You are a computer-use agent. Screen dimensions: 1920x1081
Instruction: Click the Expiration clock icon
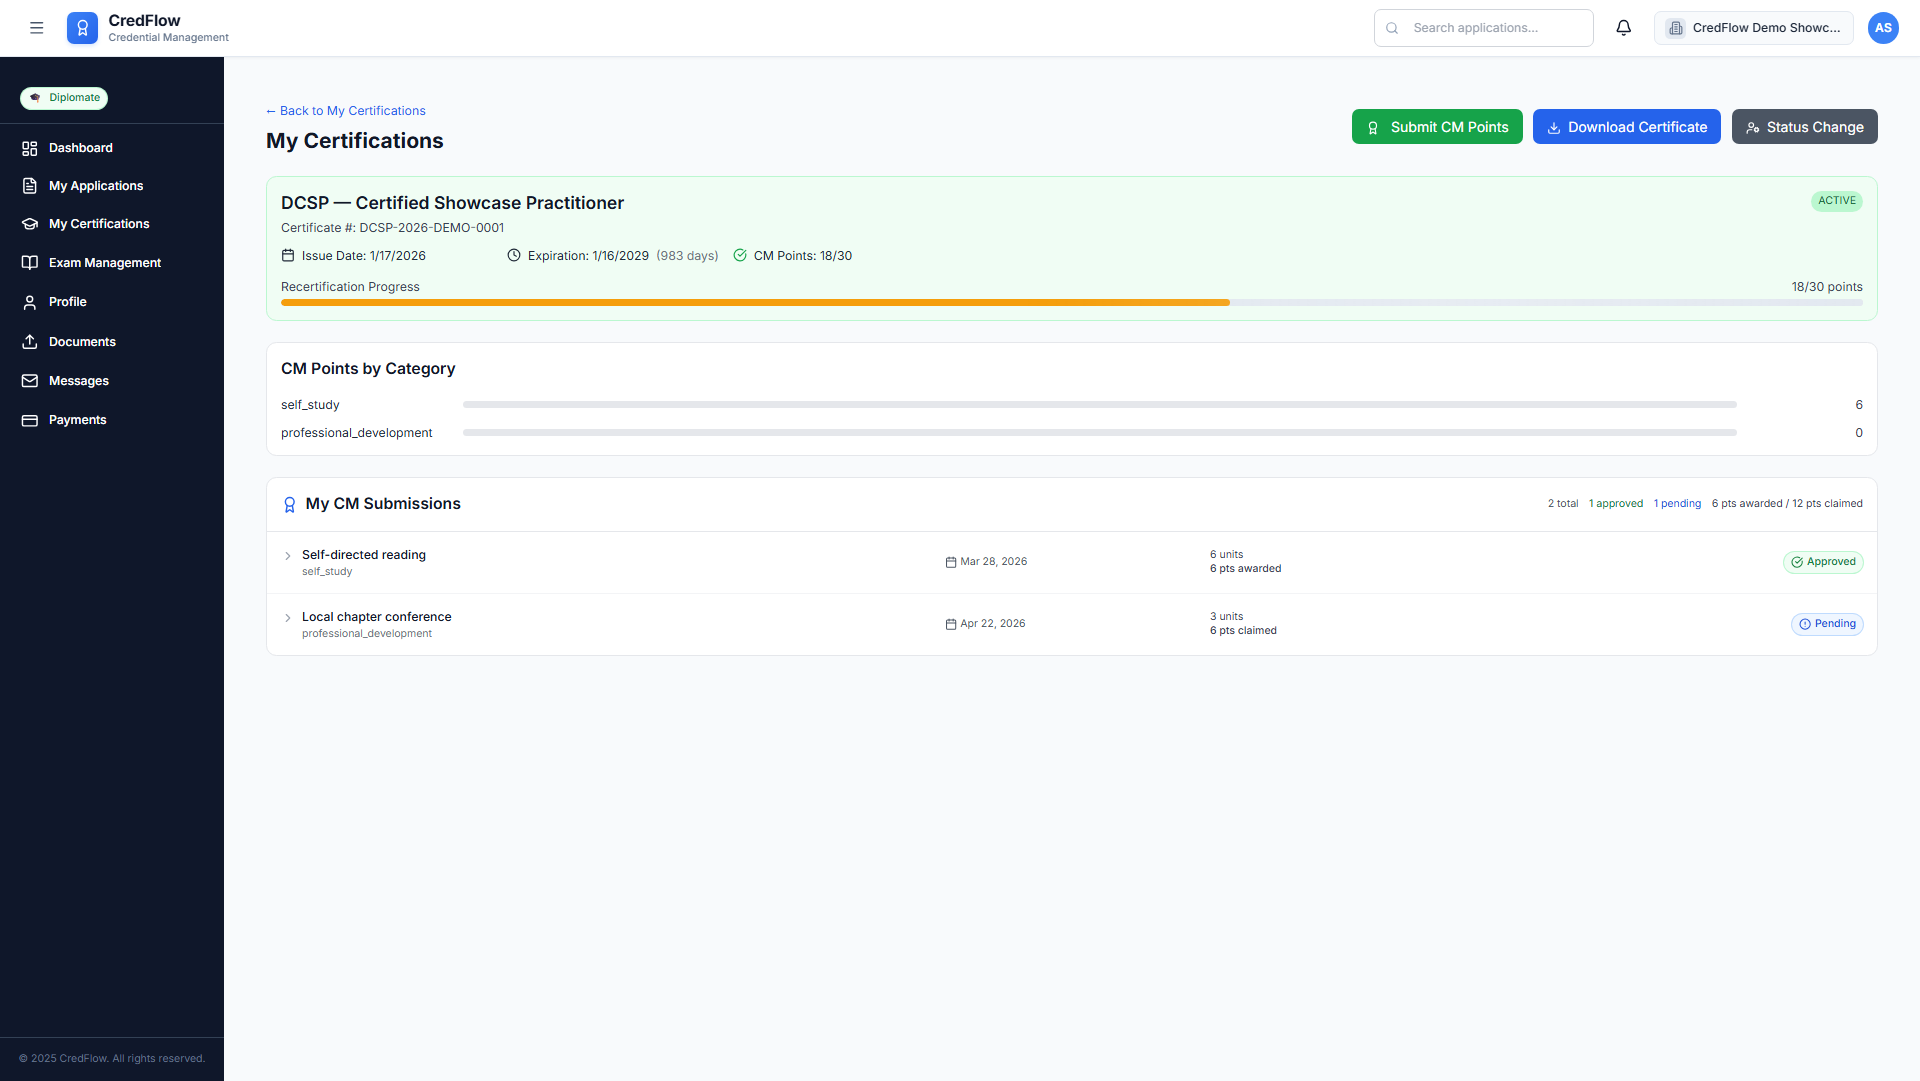click(514, 256)
